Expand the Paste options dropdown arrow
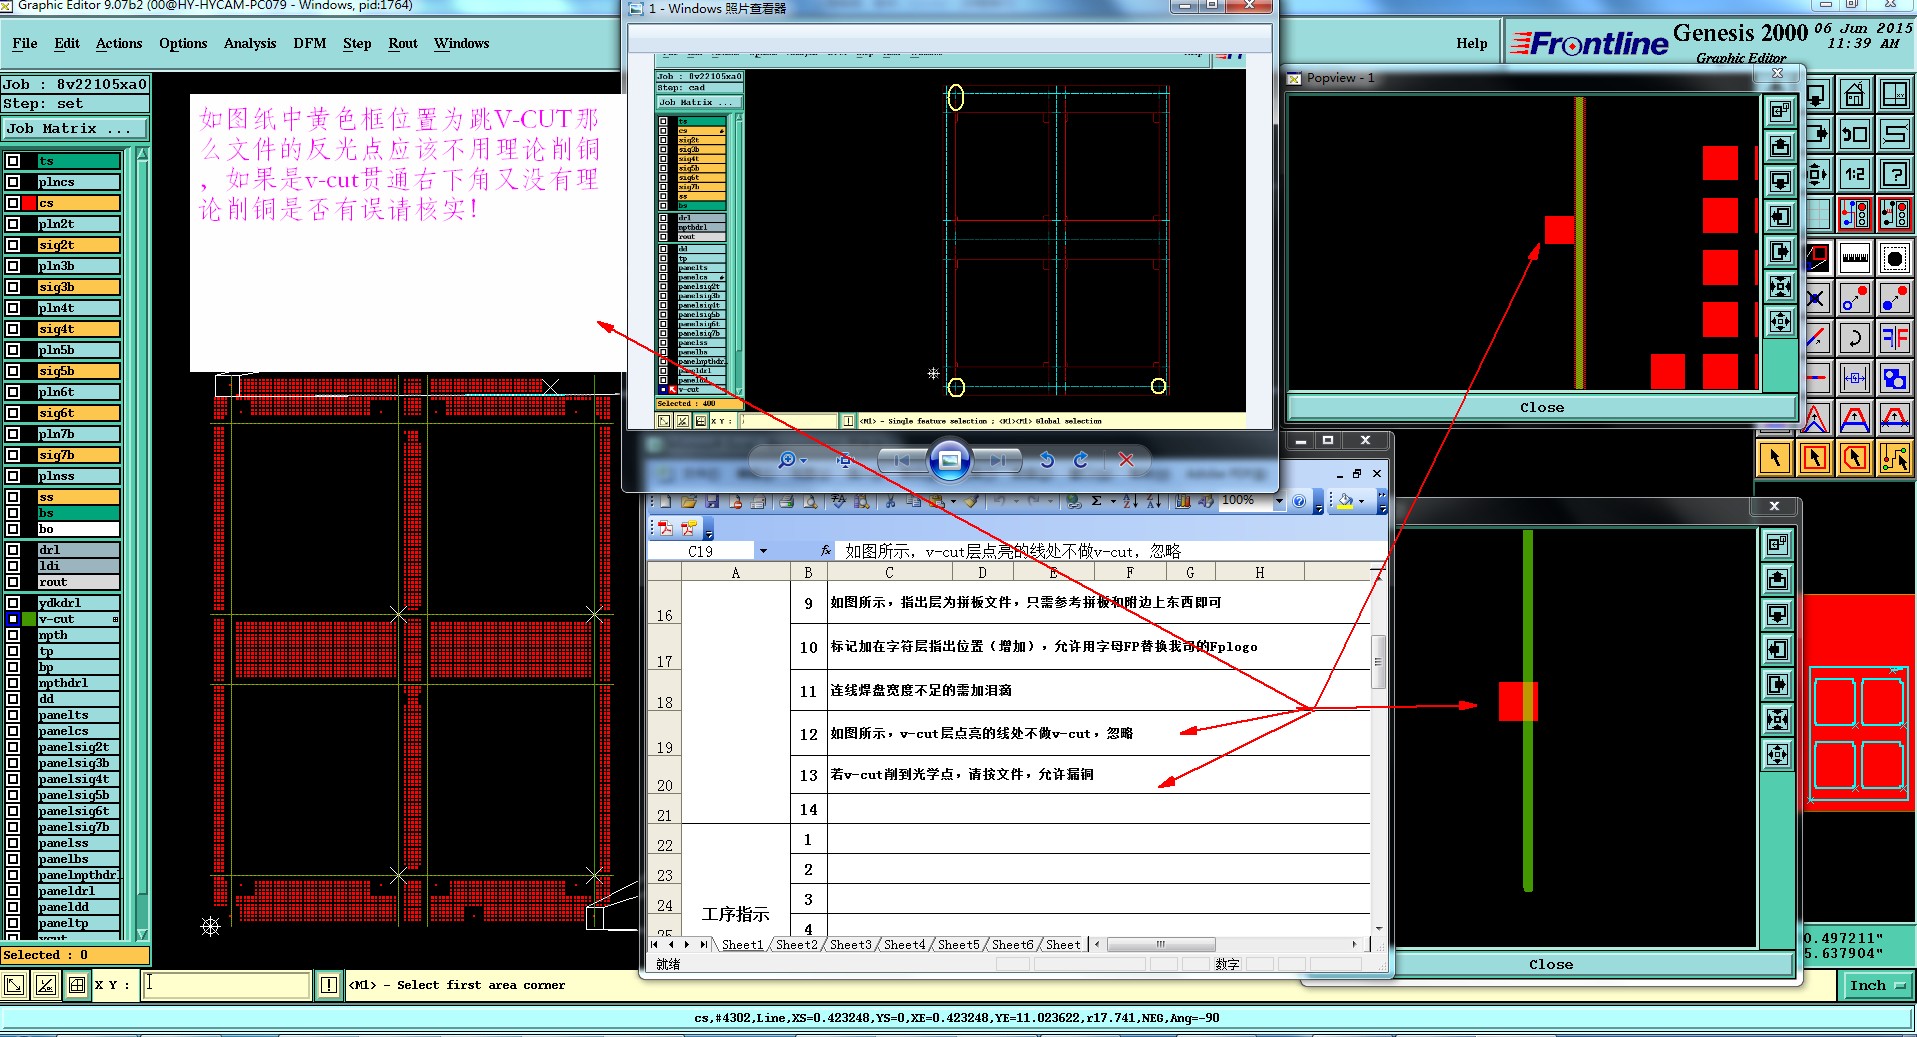 (953, 501)
